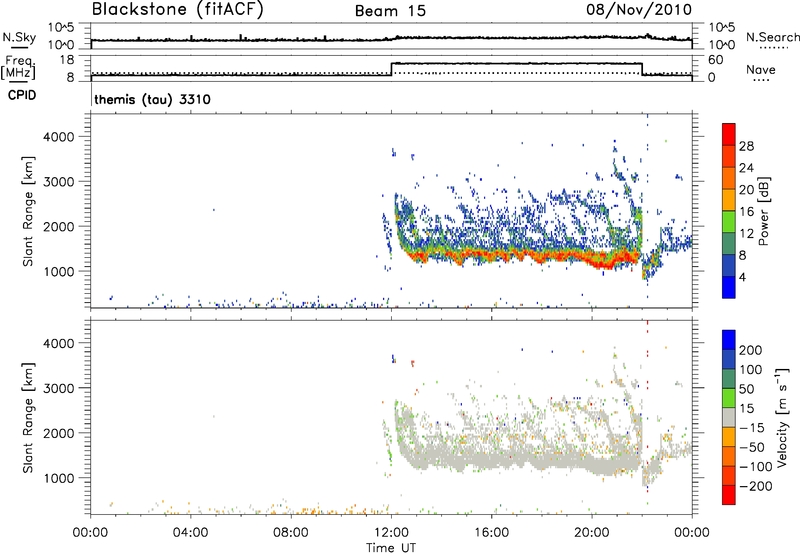Image resolution: width=800 pixels, height=554 pixels.
Task: Click the red bottom segment of the velocity colorbar
Action: click(729, 495)
